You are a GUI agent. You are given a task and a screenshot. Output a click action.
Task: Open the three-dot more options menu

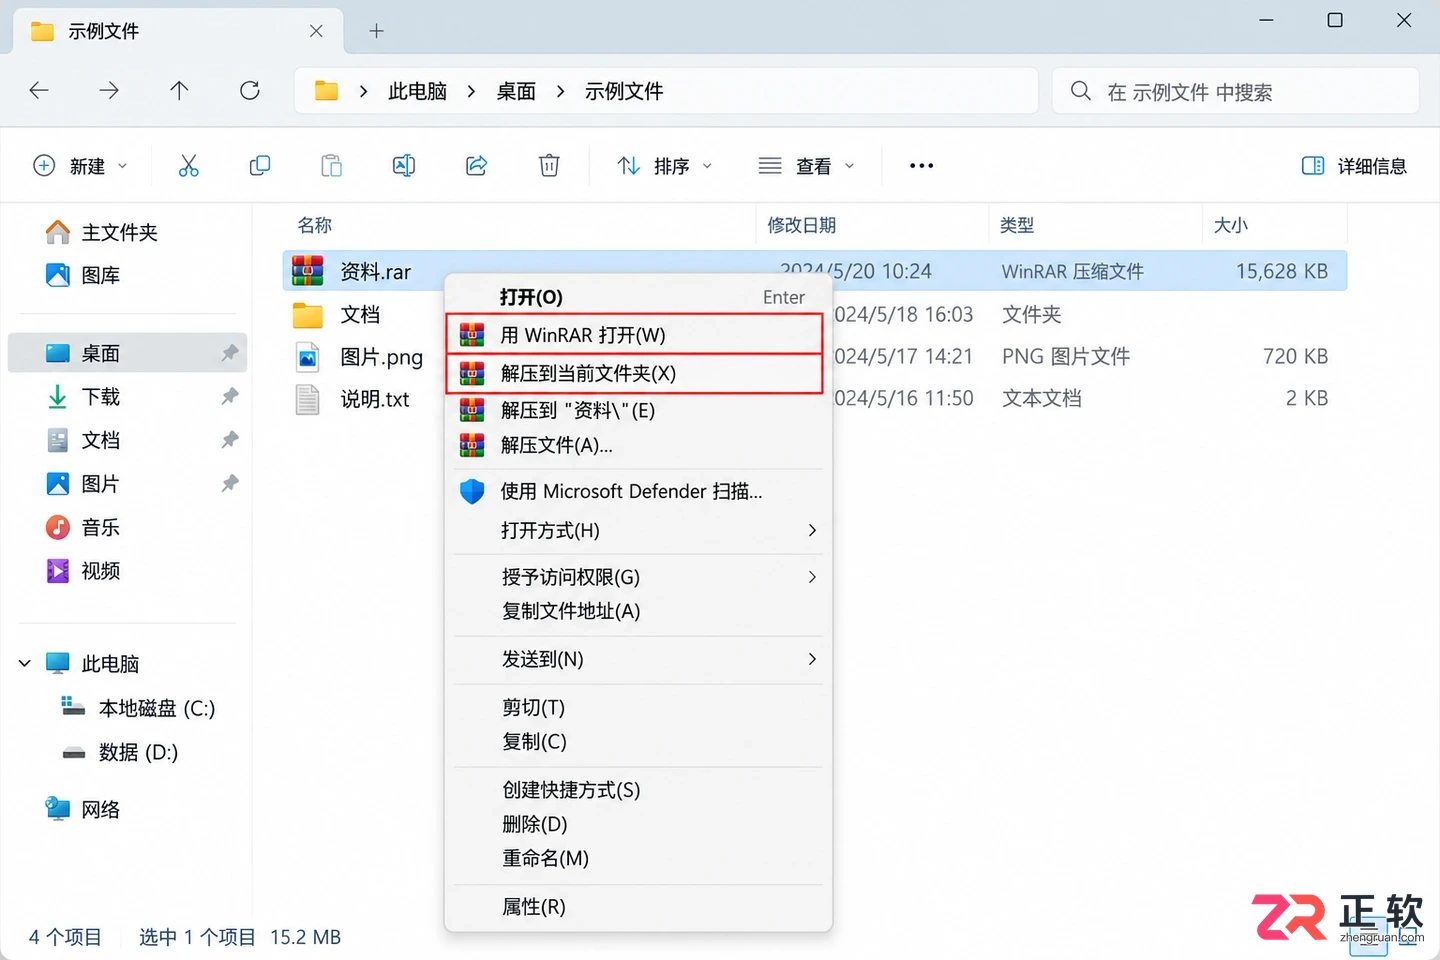point(921,166)
